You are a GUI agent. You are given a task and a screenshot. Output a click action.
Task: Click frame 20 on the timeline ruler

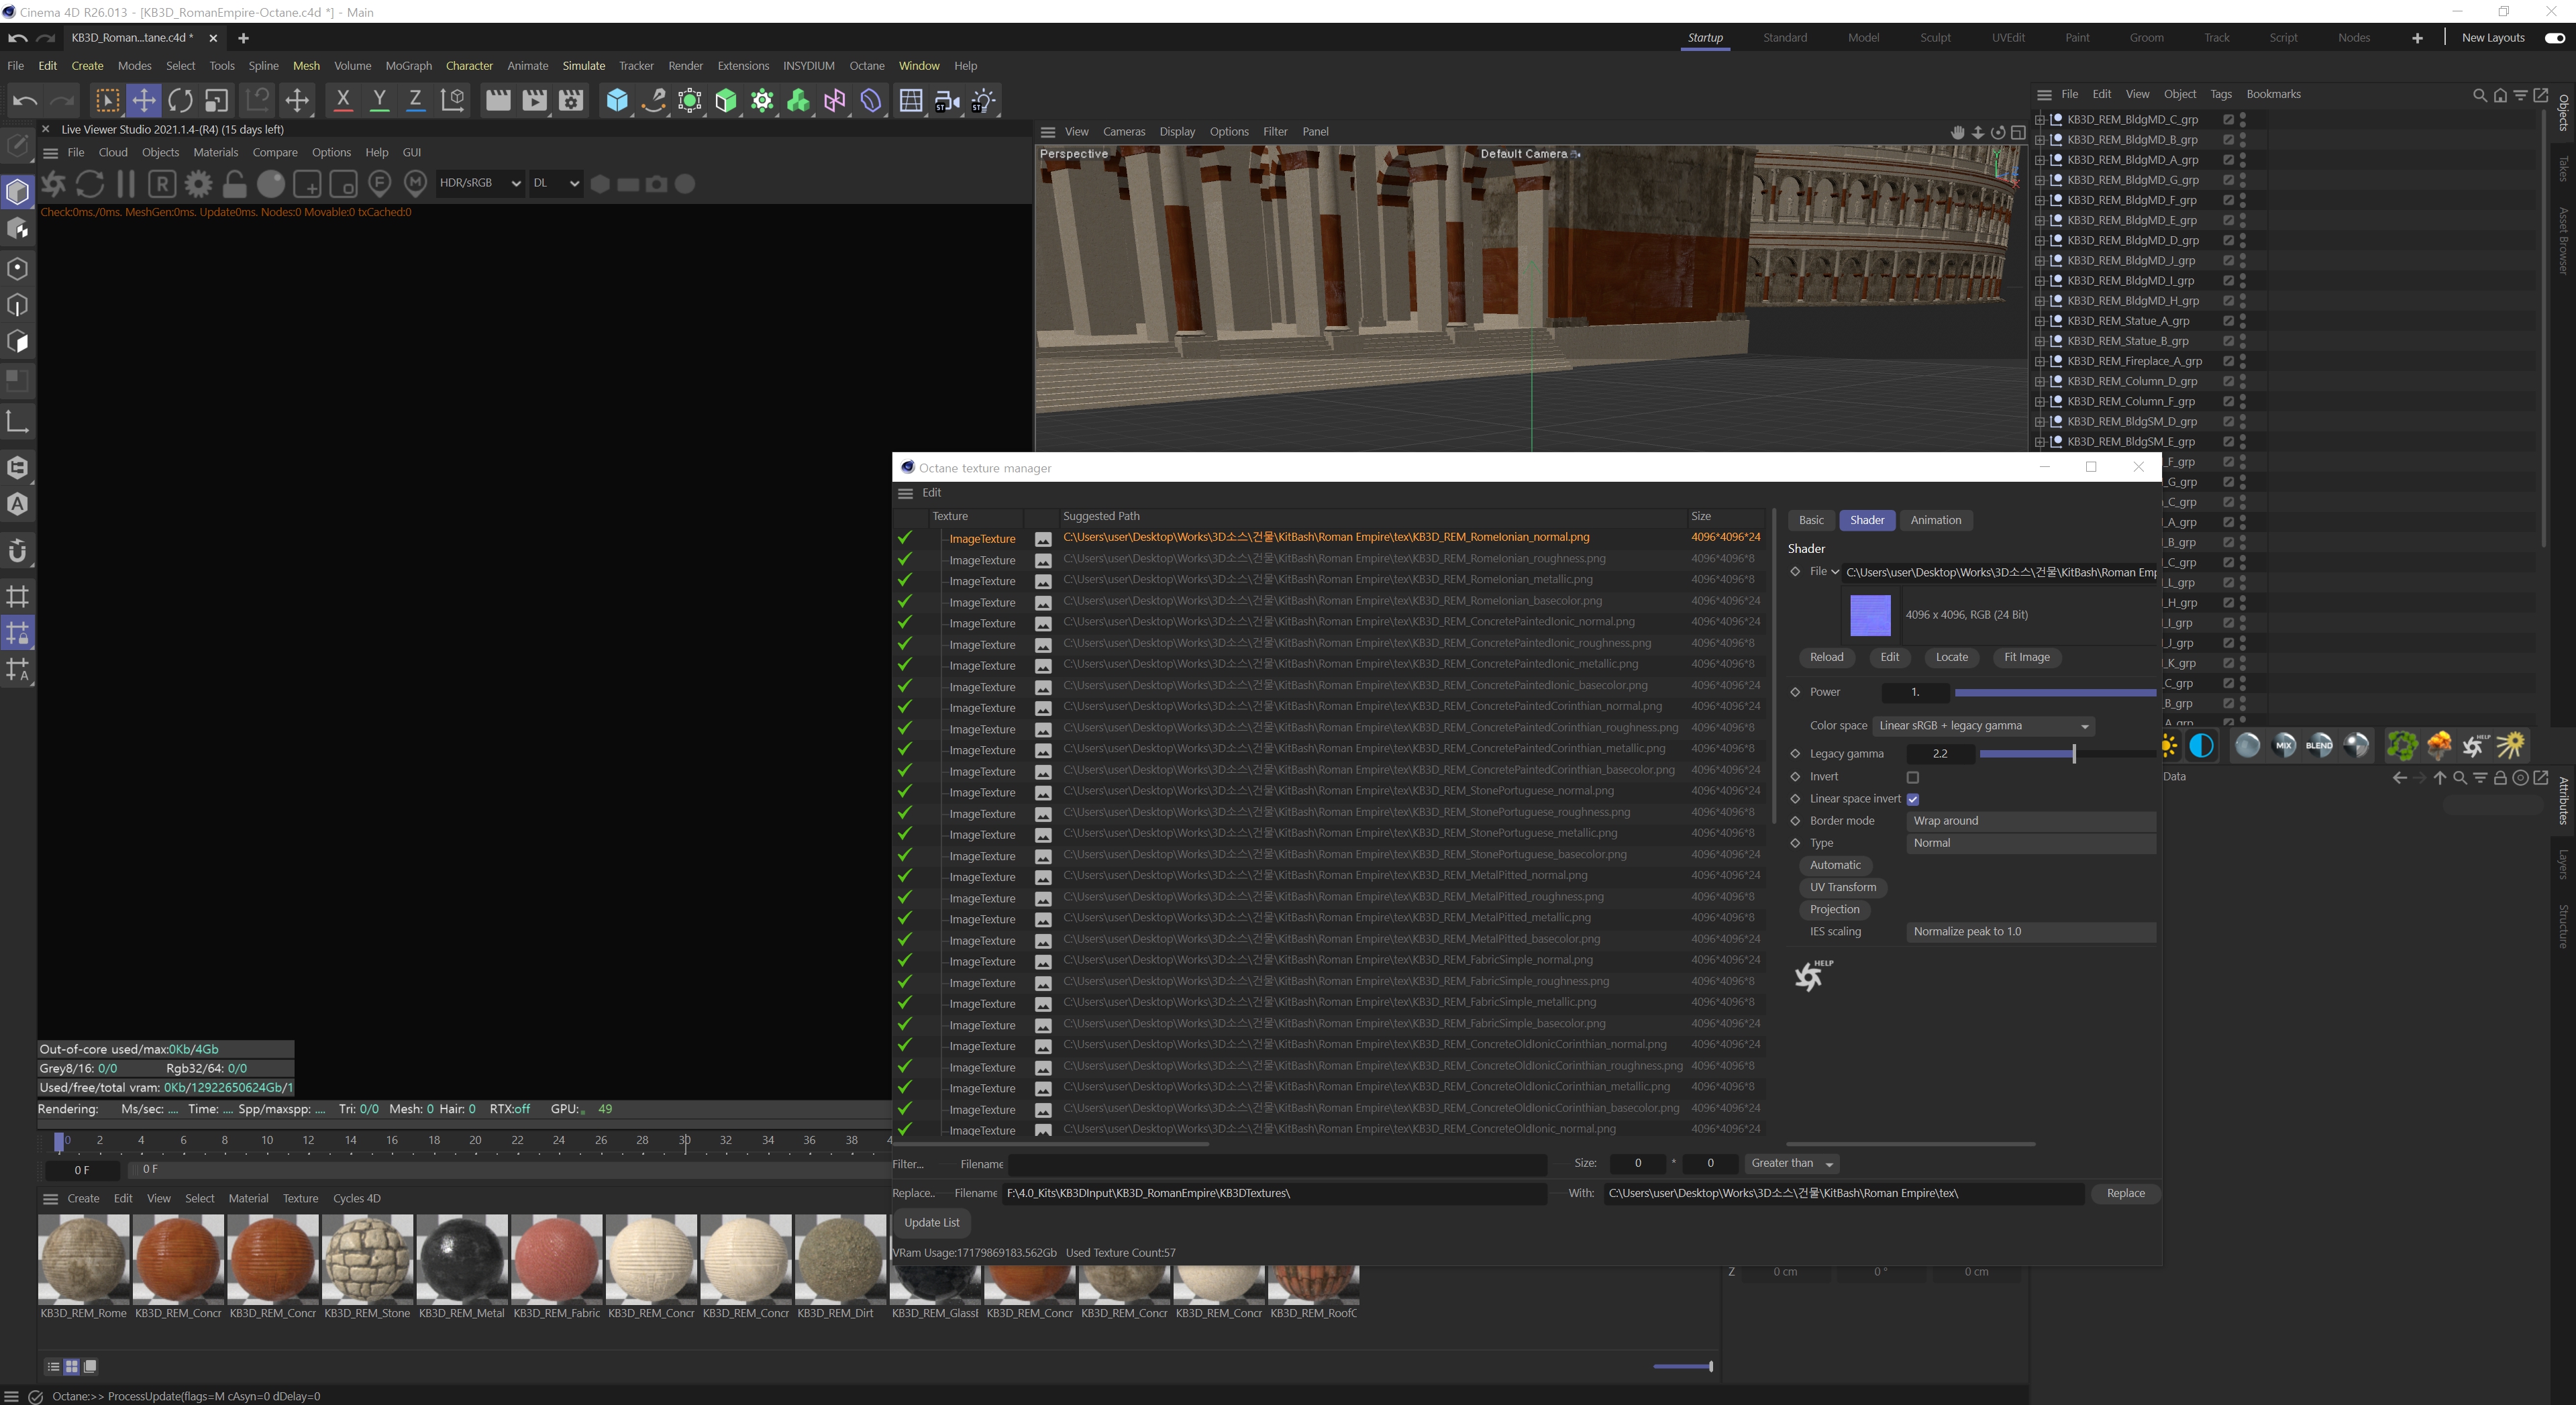click(475, 1141)
